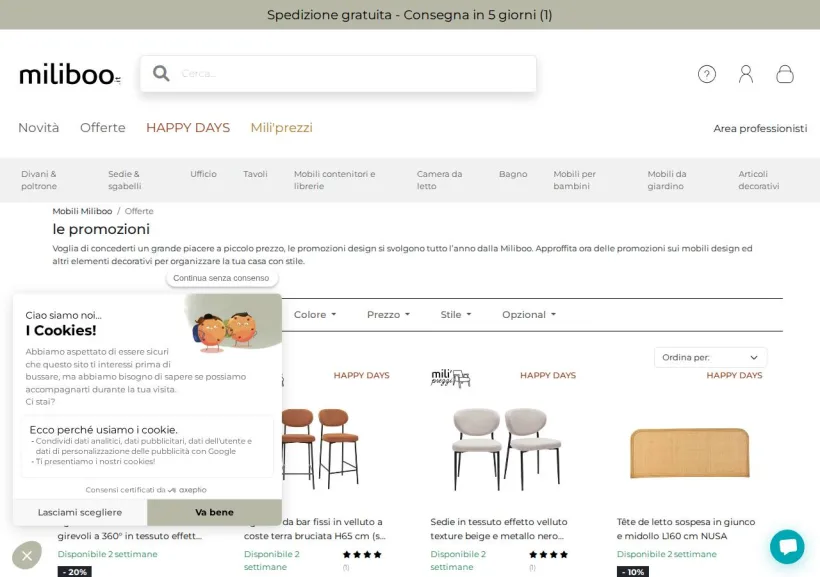820x577 pixels.
Task: Click HAPPY DAYS label above grey chairs
Action: (548, 375)
